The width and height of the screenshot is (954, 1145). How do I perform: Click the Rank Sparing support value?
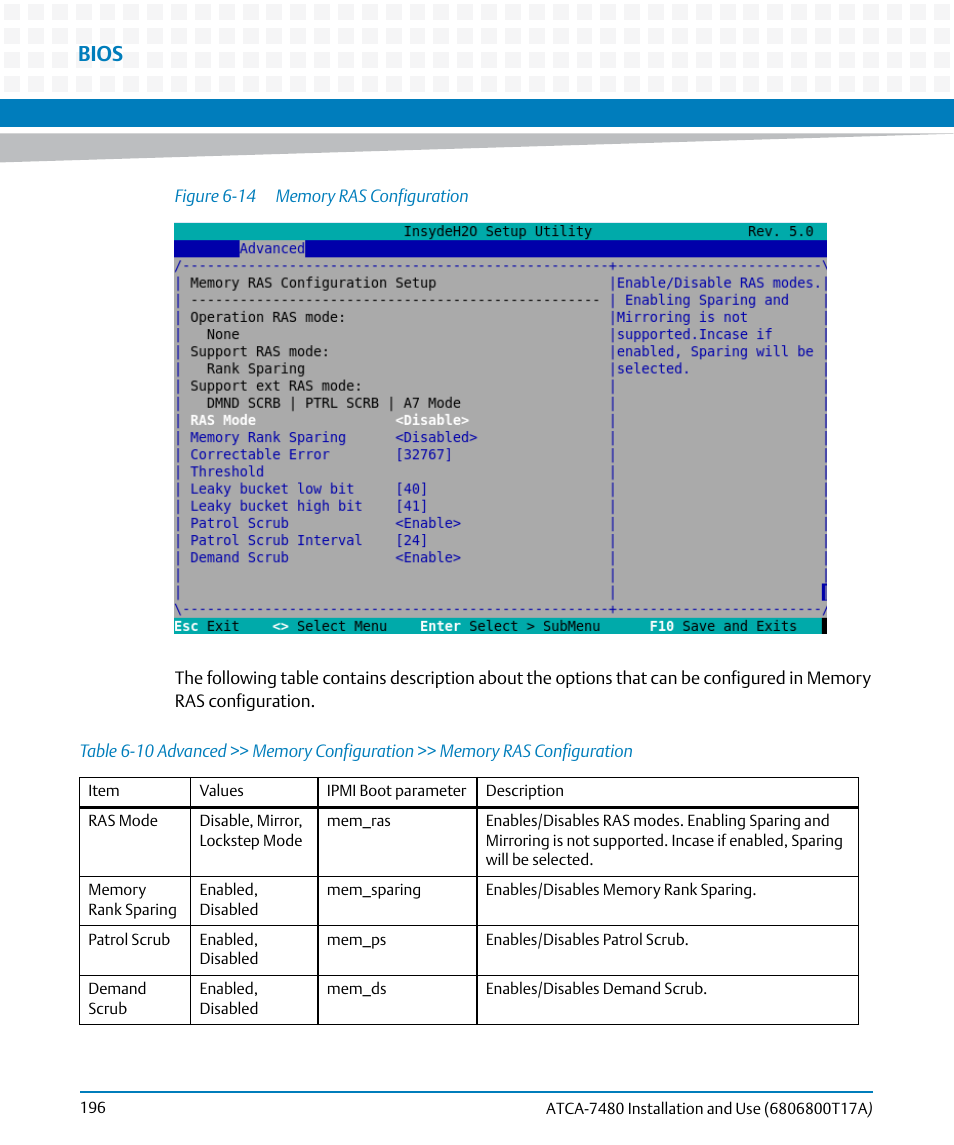coord(256,369)
